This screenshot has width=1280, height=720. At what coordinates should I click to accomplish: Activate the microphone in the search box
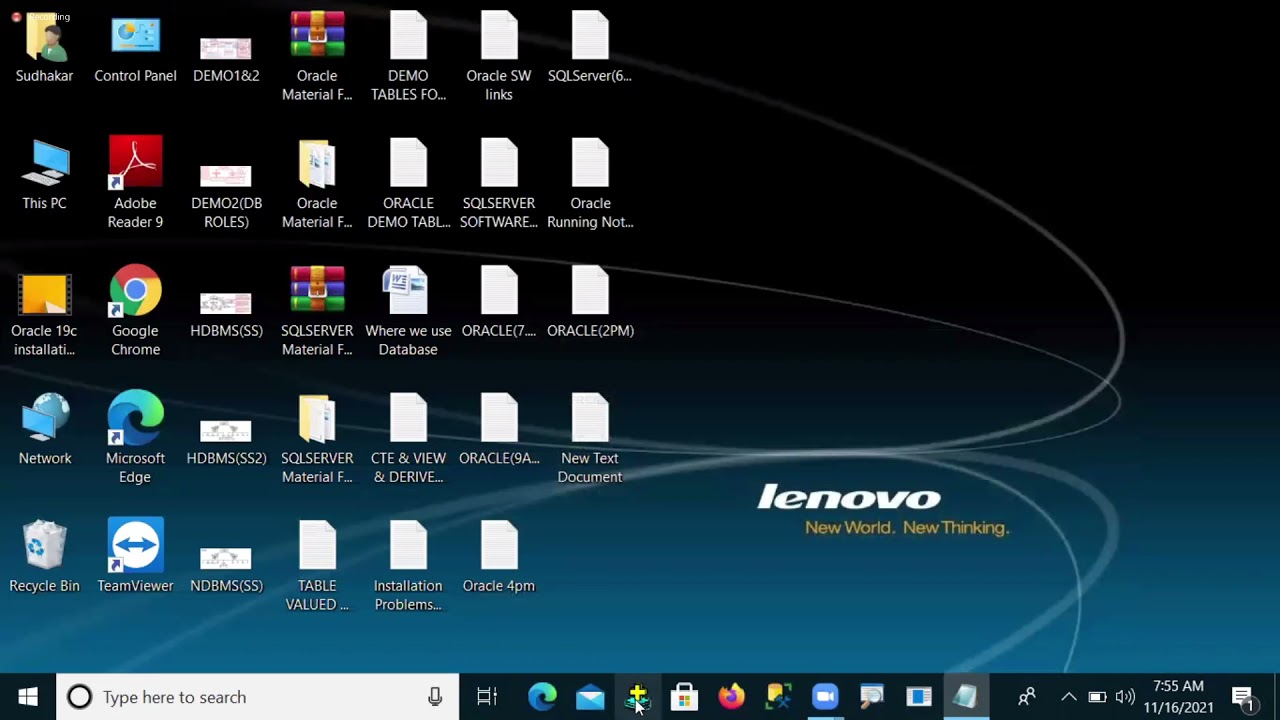pyautogui.click(x=435, y=697)
